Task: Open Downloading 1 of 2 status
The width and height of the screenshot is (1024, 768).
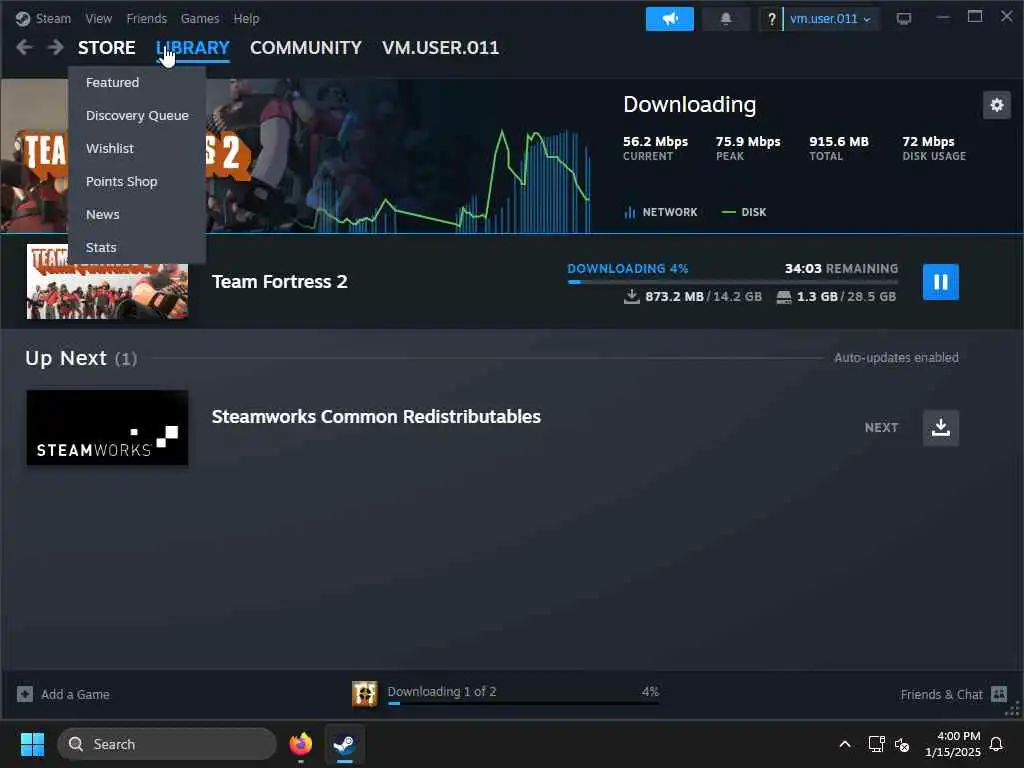Action: click(x=441, y=692)
